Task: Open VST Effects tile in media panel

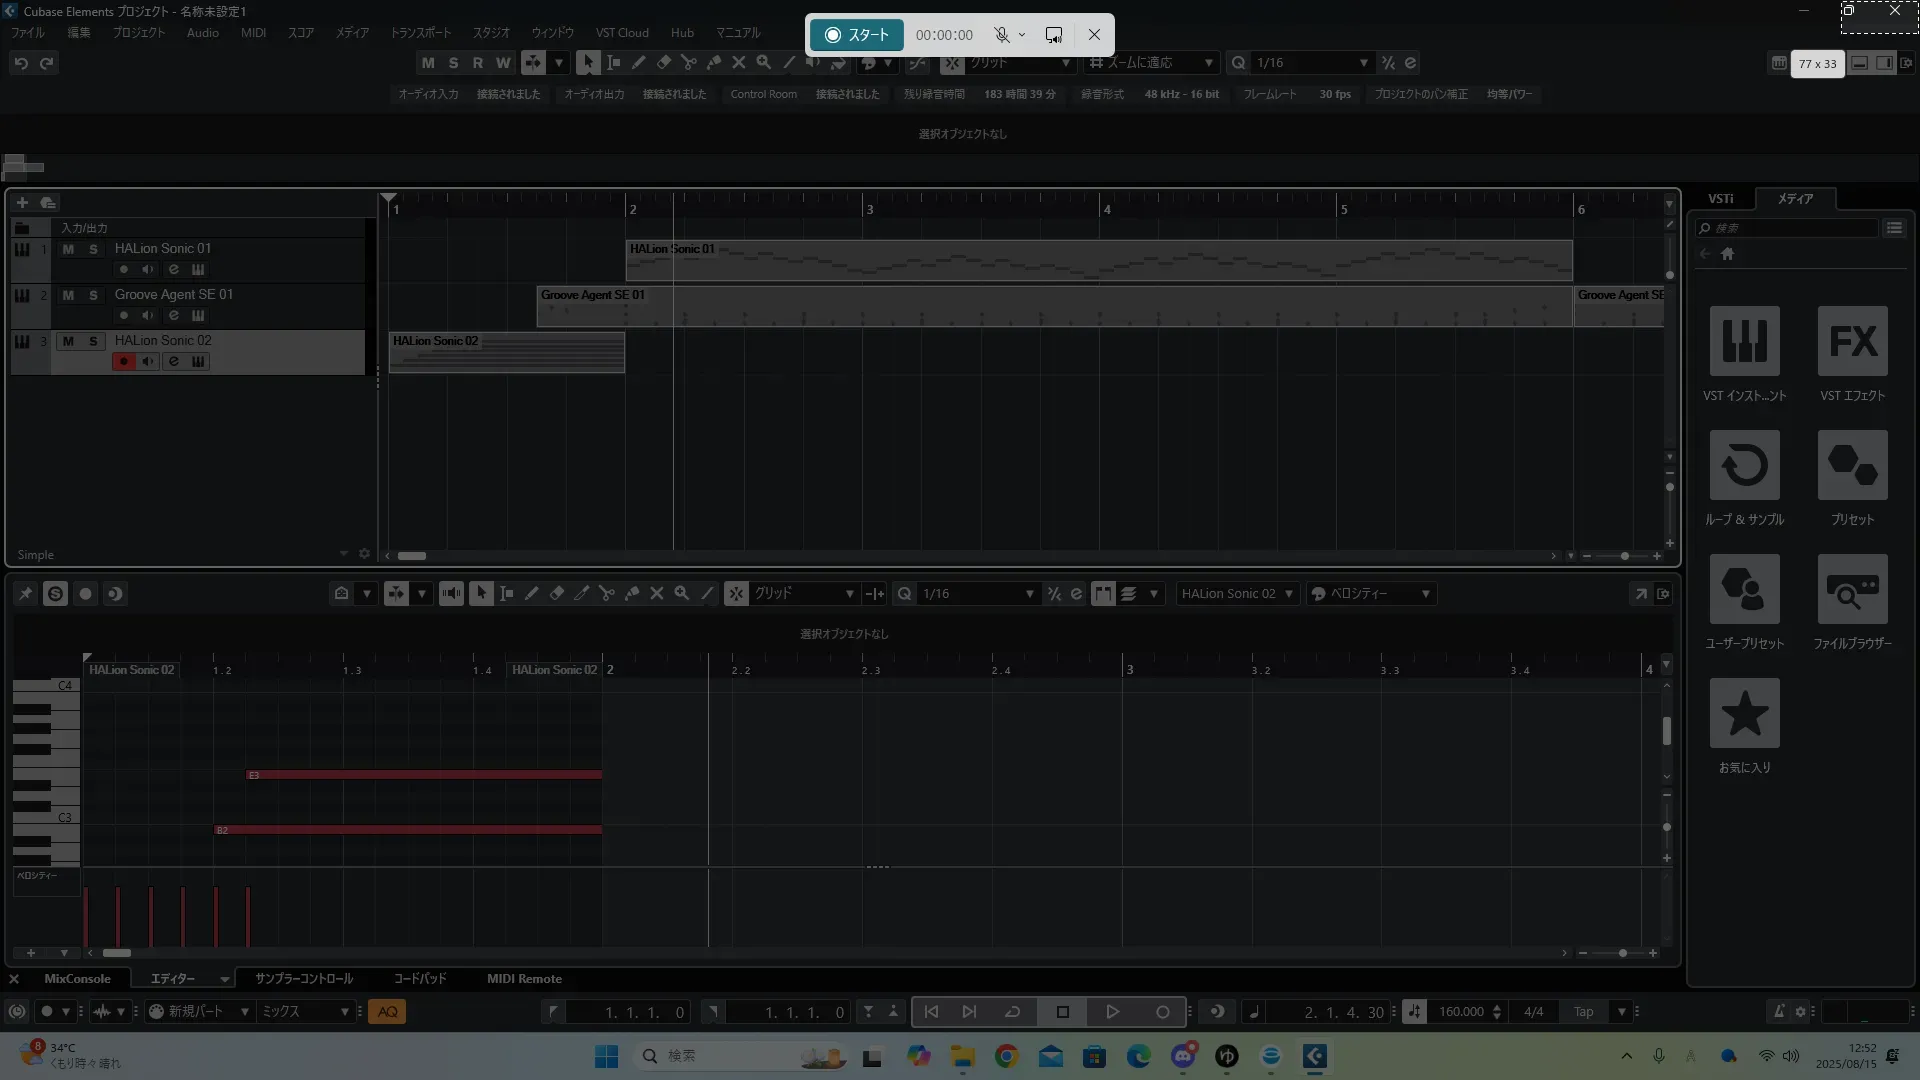Action: tap(1852, 342)
